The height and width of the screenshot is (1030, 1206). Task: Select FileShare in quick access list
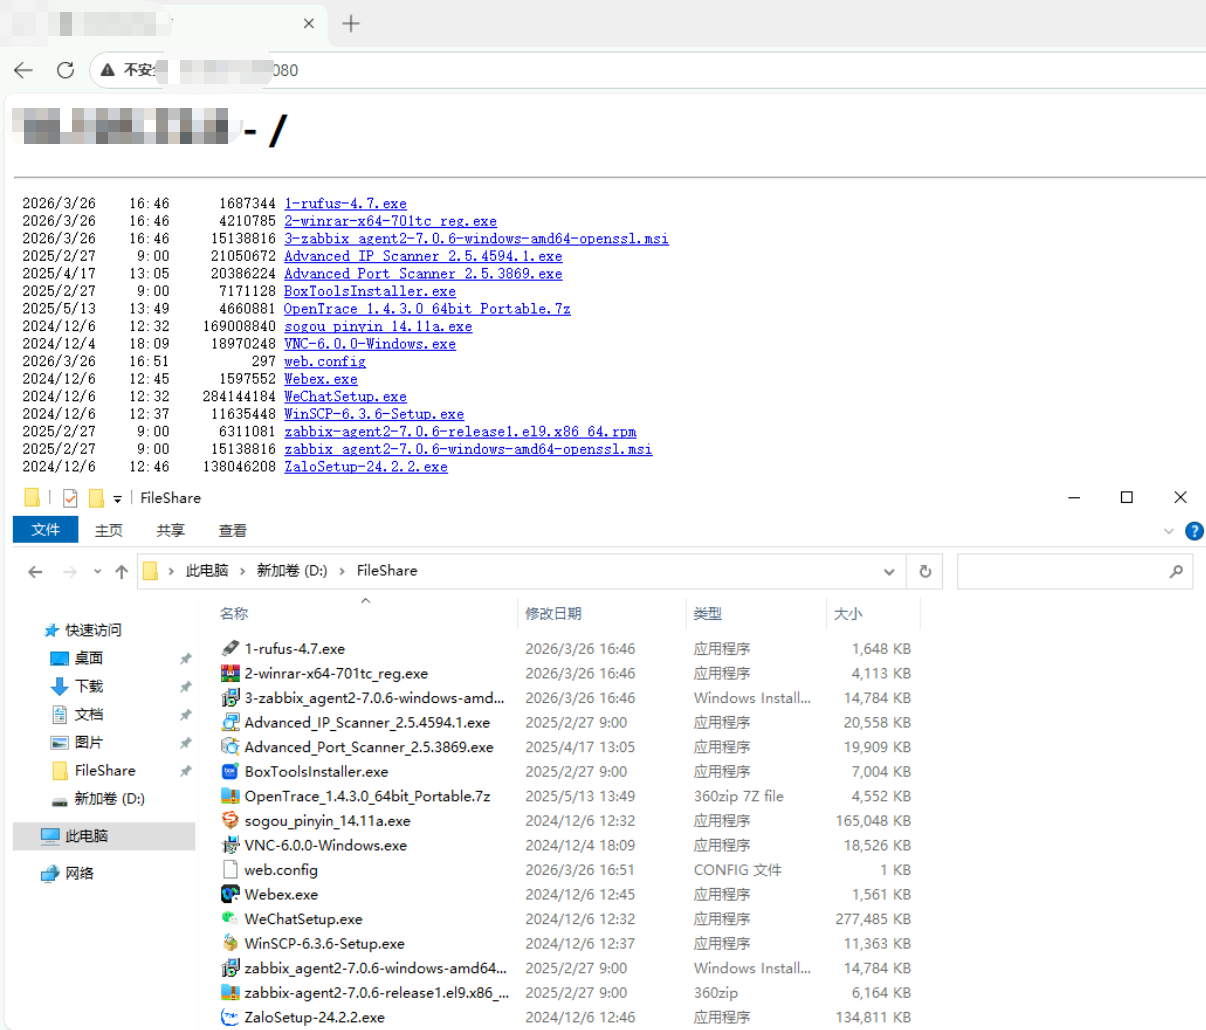[105, 770]
